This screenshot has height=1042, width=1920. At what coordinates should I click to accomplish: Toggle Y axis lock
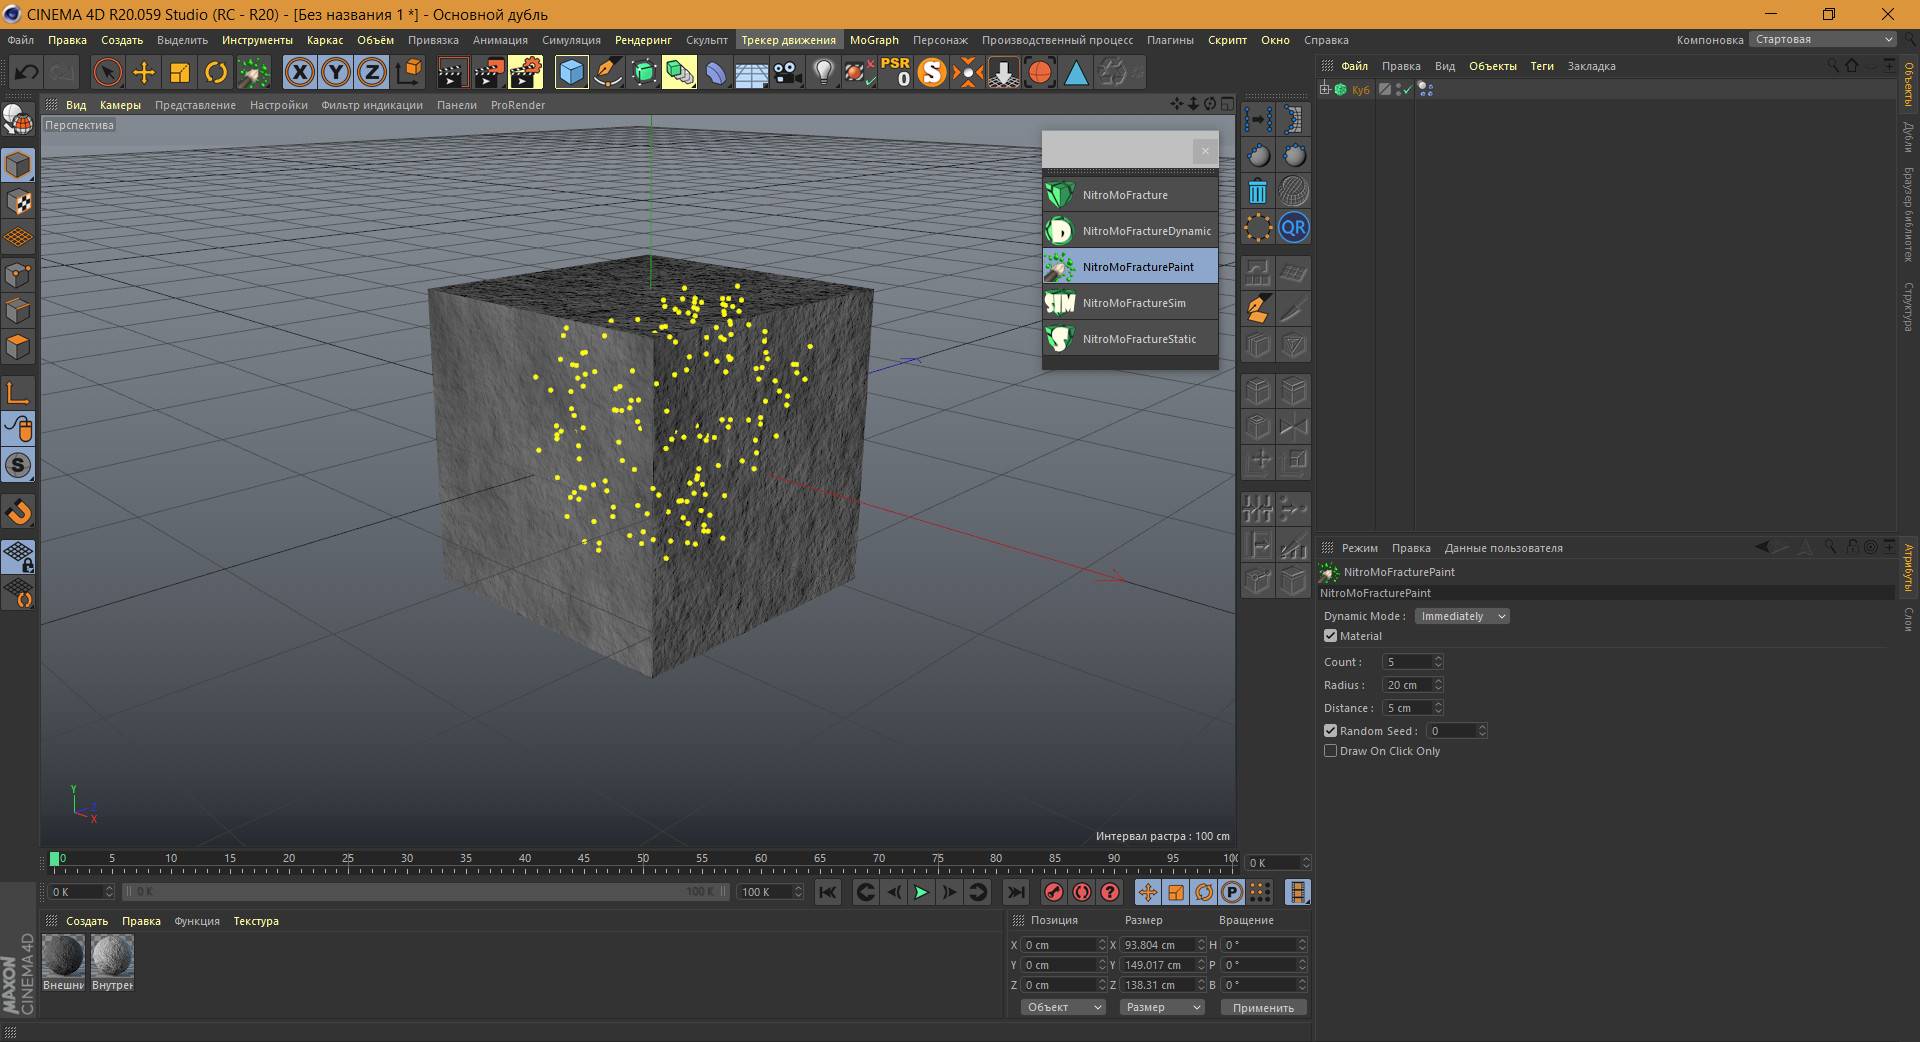tap(336, 72)
